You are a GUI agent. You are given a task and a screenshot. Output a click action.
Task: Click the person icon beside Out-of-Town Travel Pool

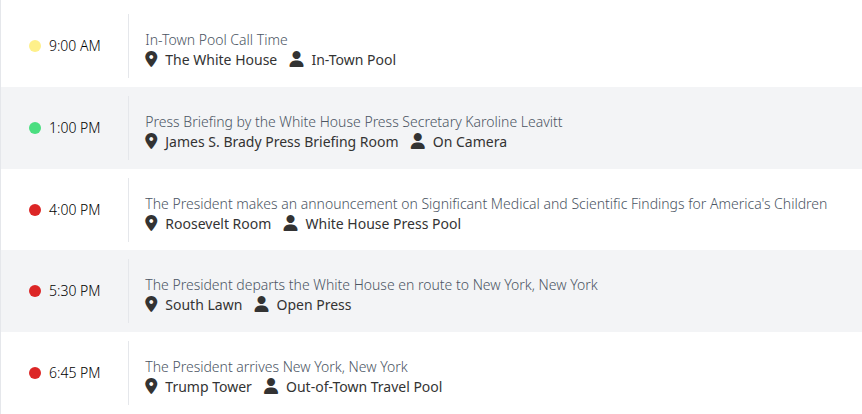(271, 386)
